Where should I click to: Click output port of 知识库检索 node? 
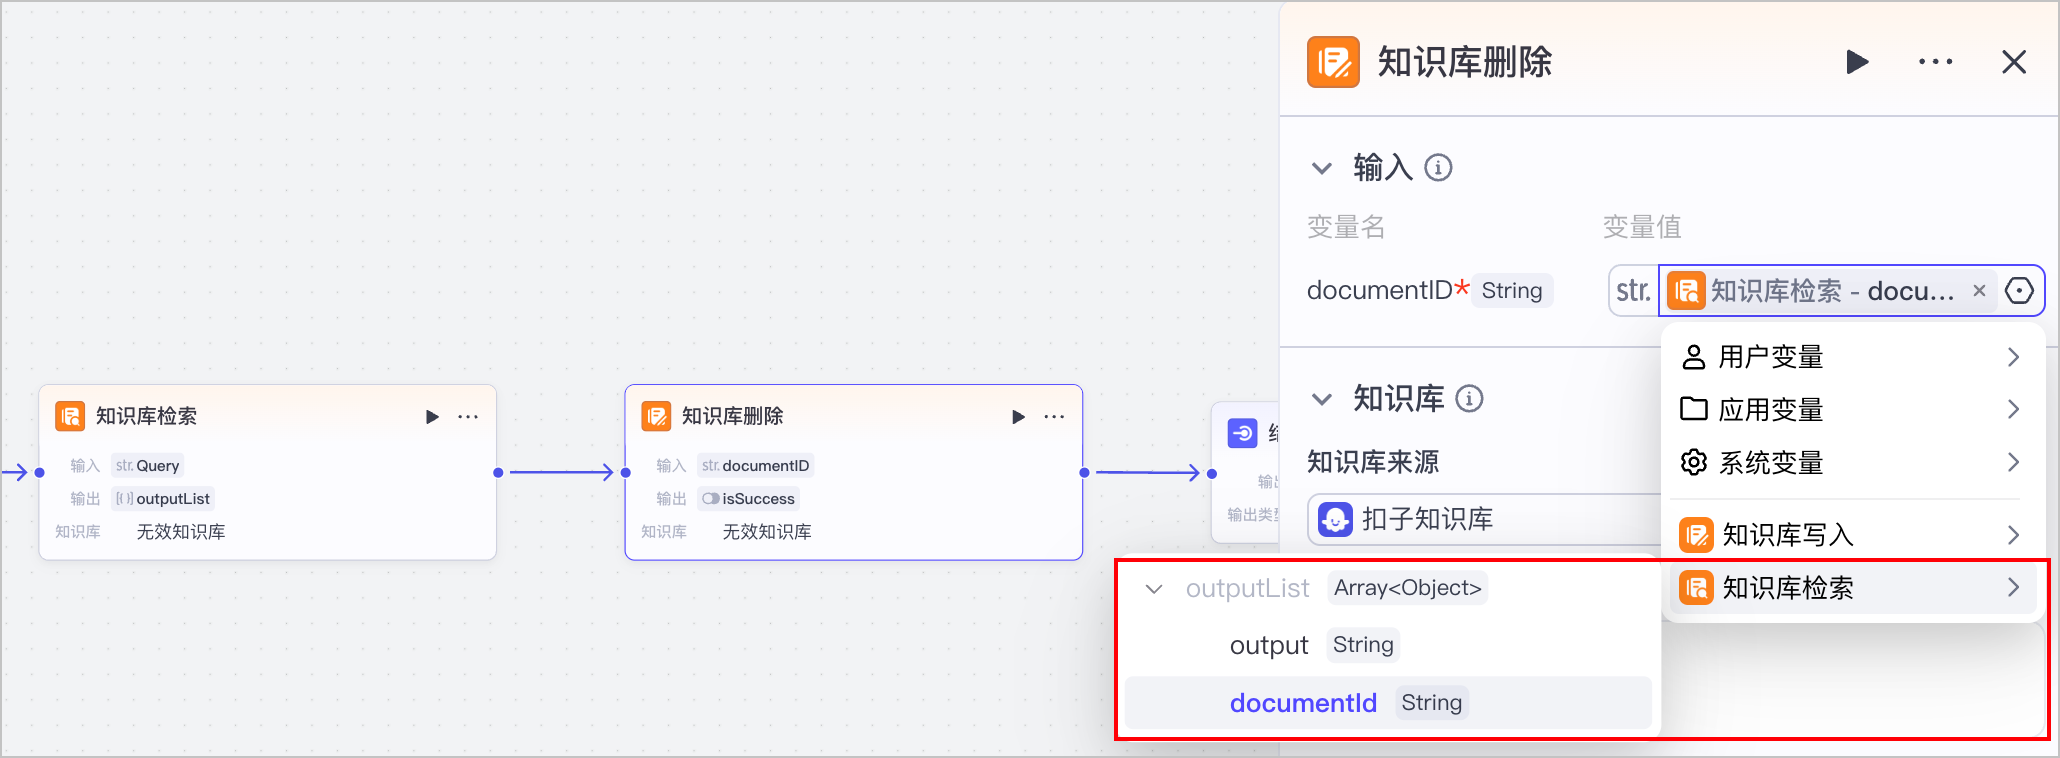pos(498,473)
